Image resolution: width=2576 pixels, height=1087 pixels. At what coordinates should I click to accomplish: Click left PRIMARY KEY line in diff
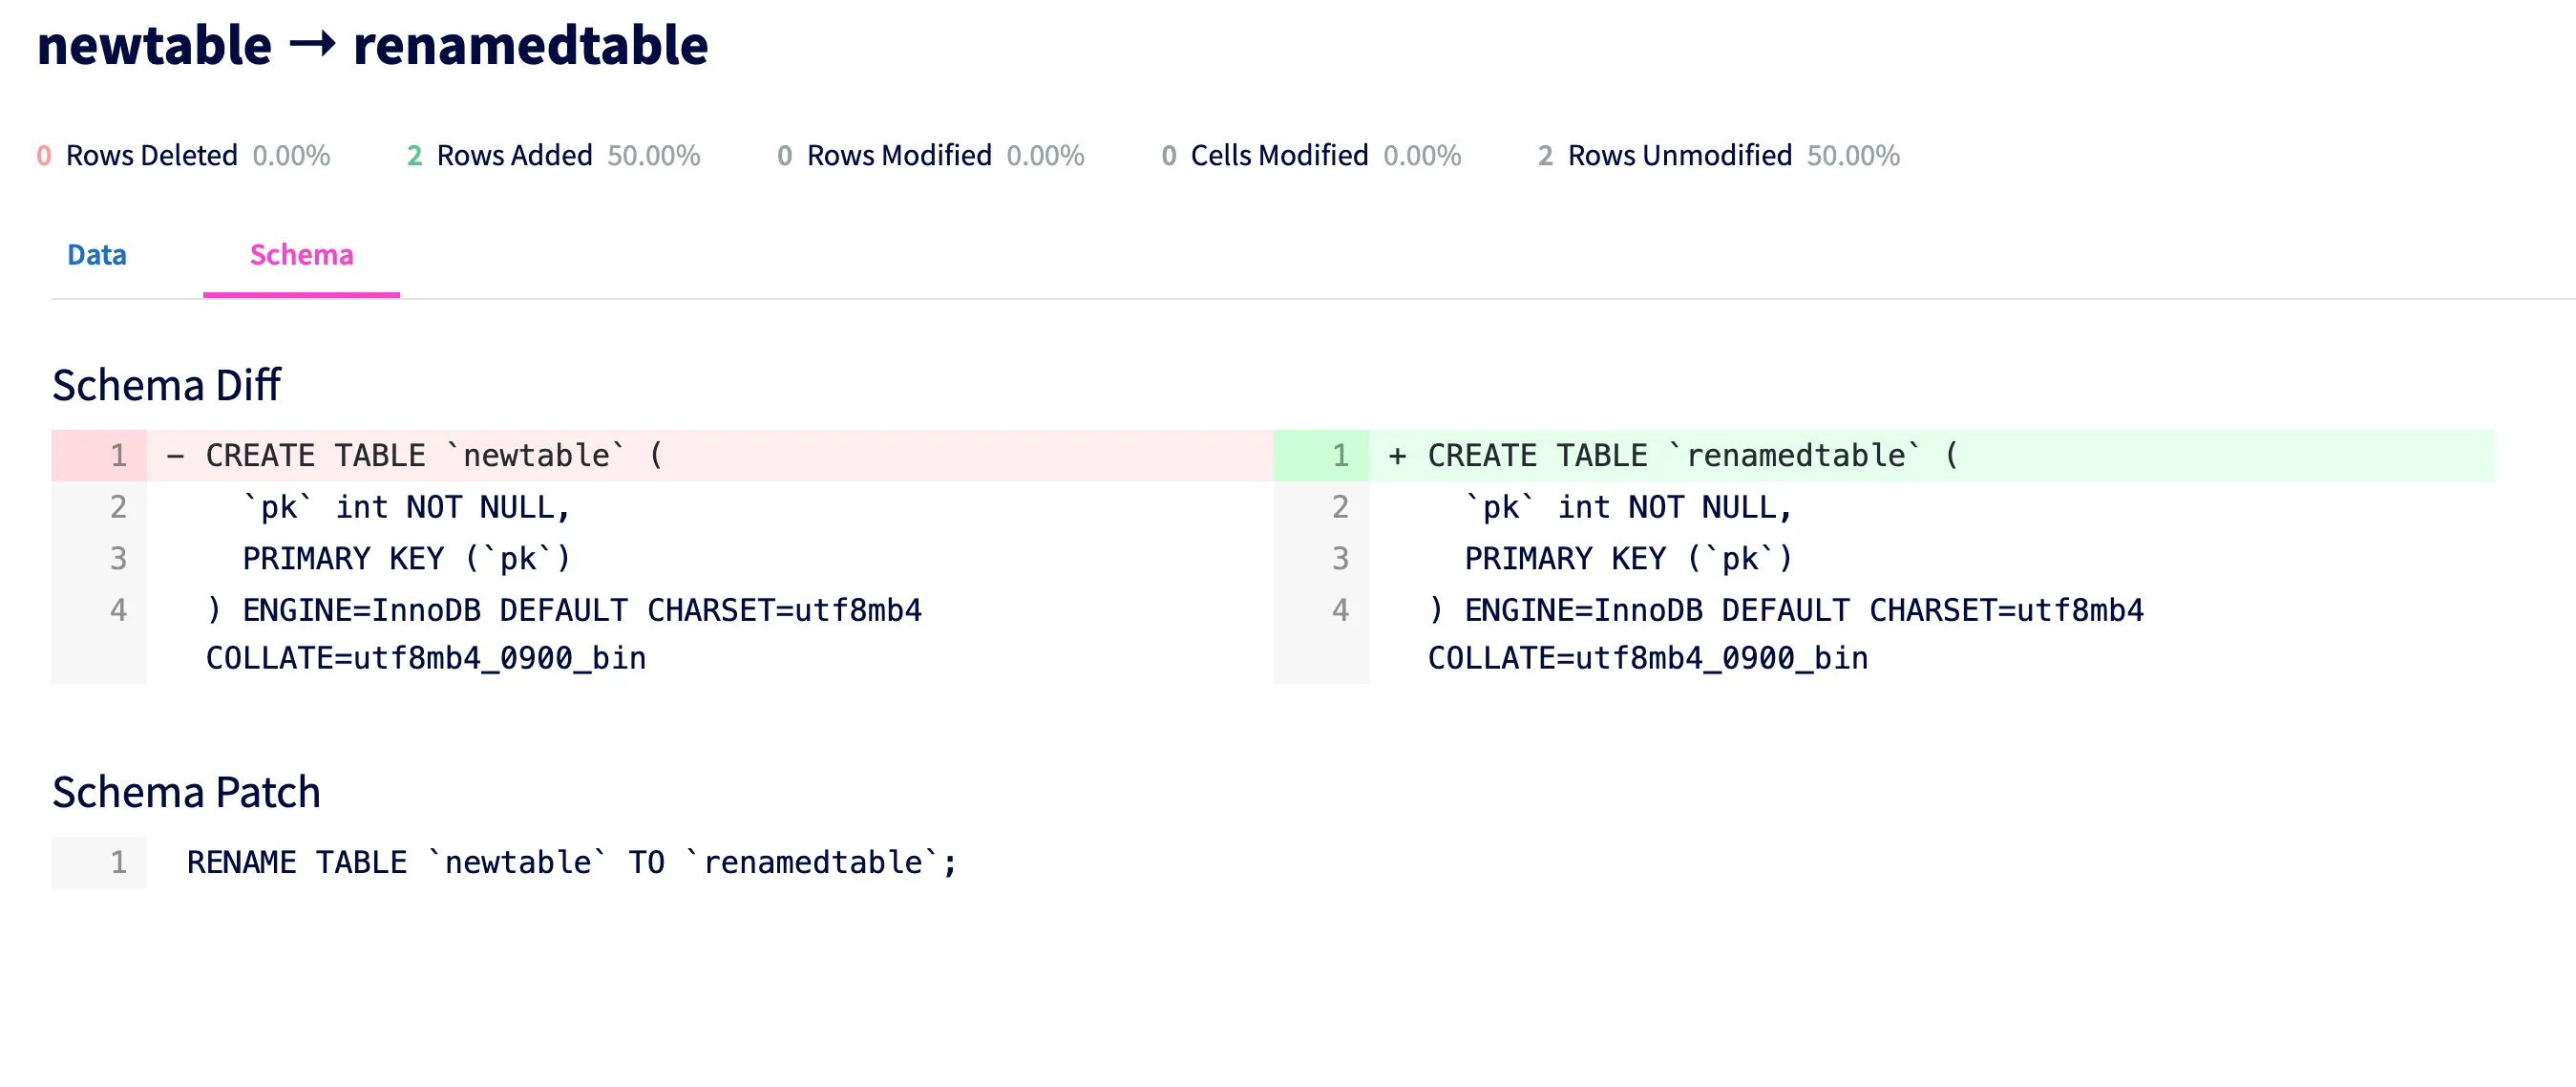point(406,558)
